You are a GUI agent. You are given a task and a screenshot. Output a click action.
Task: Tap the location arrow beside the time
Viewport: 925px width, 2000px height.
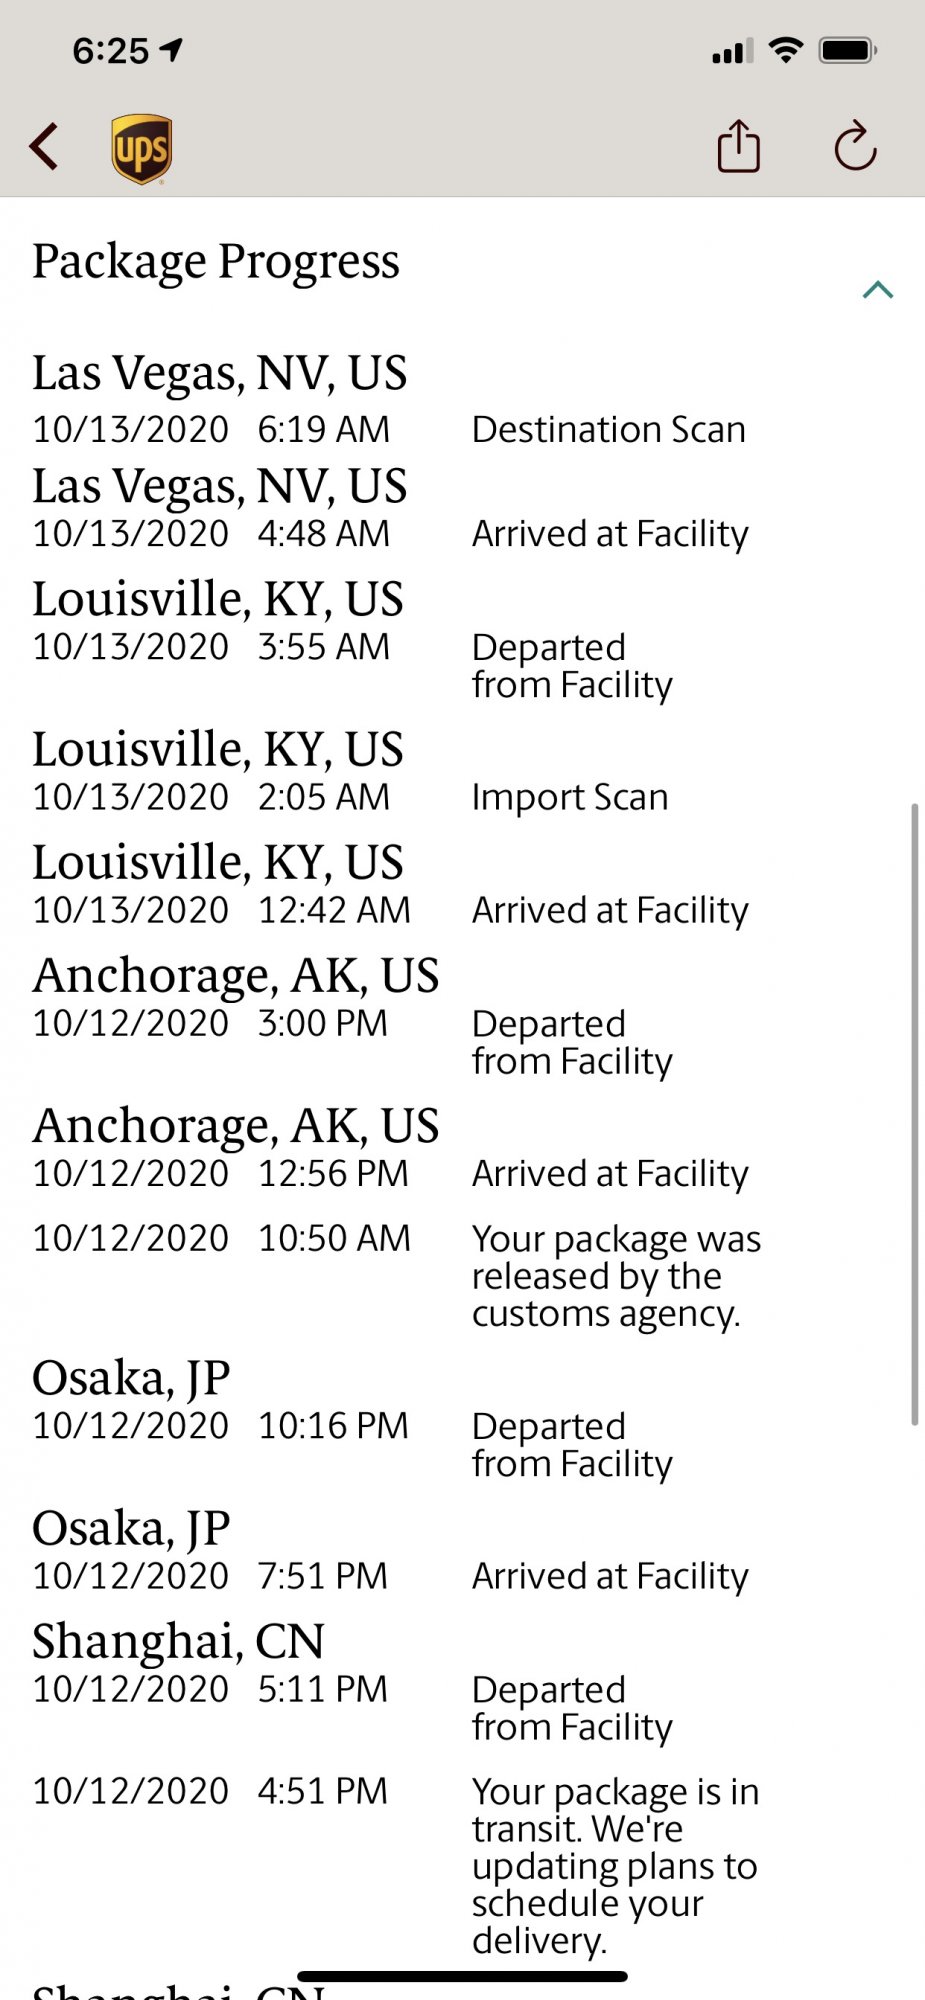(172, 50)
